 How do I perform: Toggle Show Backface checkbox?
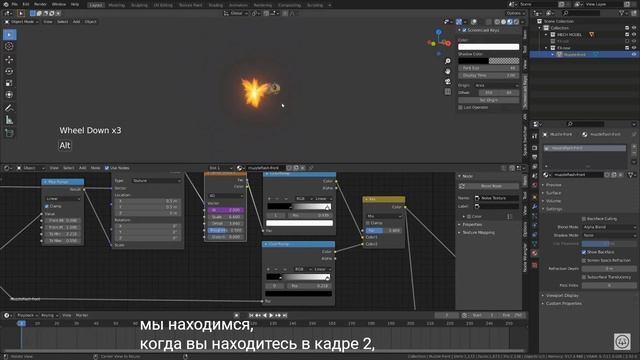[584, 252]
